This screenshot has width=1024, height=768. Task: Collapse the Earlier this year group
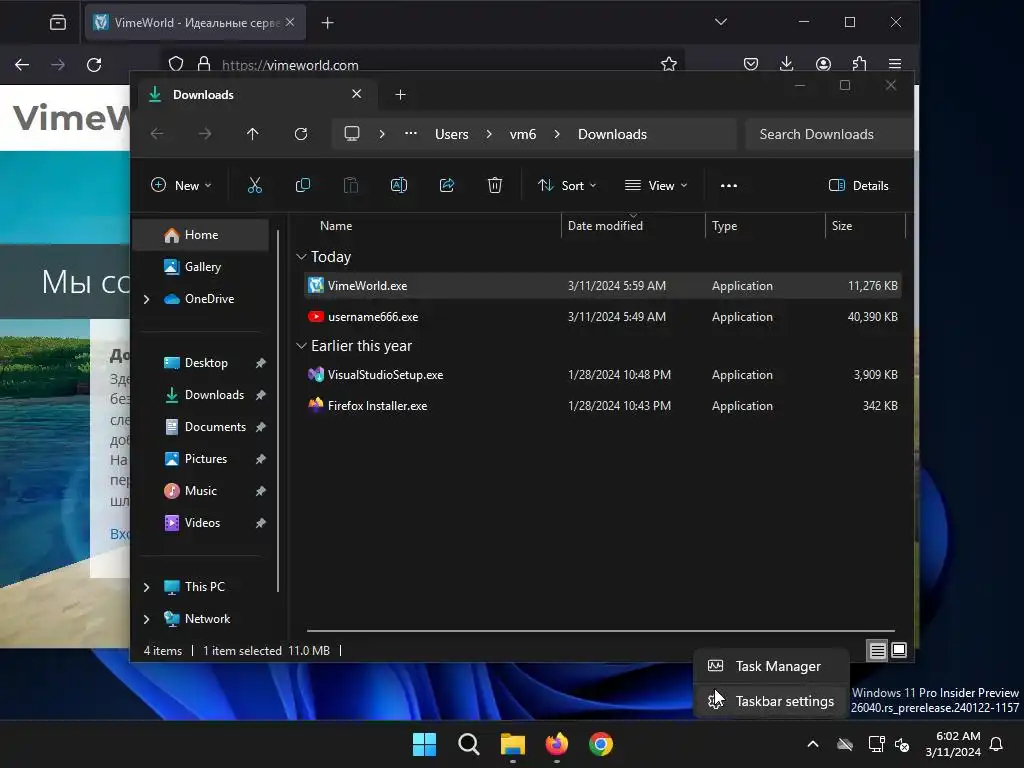tap(301, 345)
